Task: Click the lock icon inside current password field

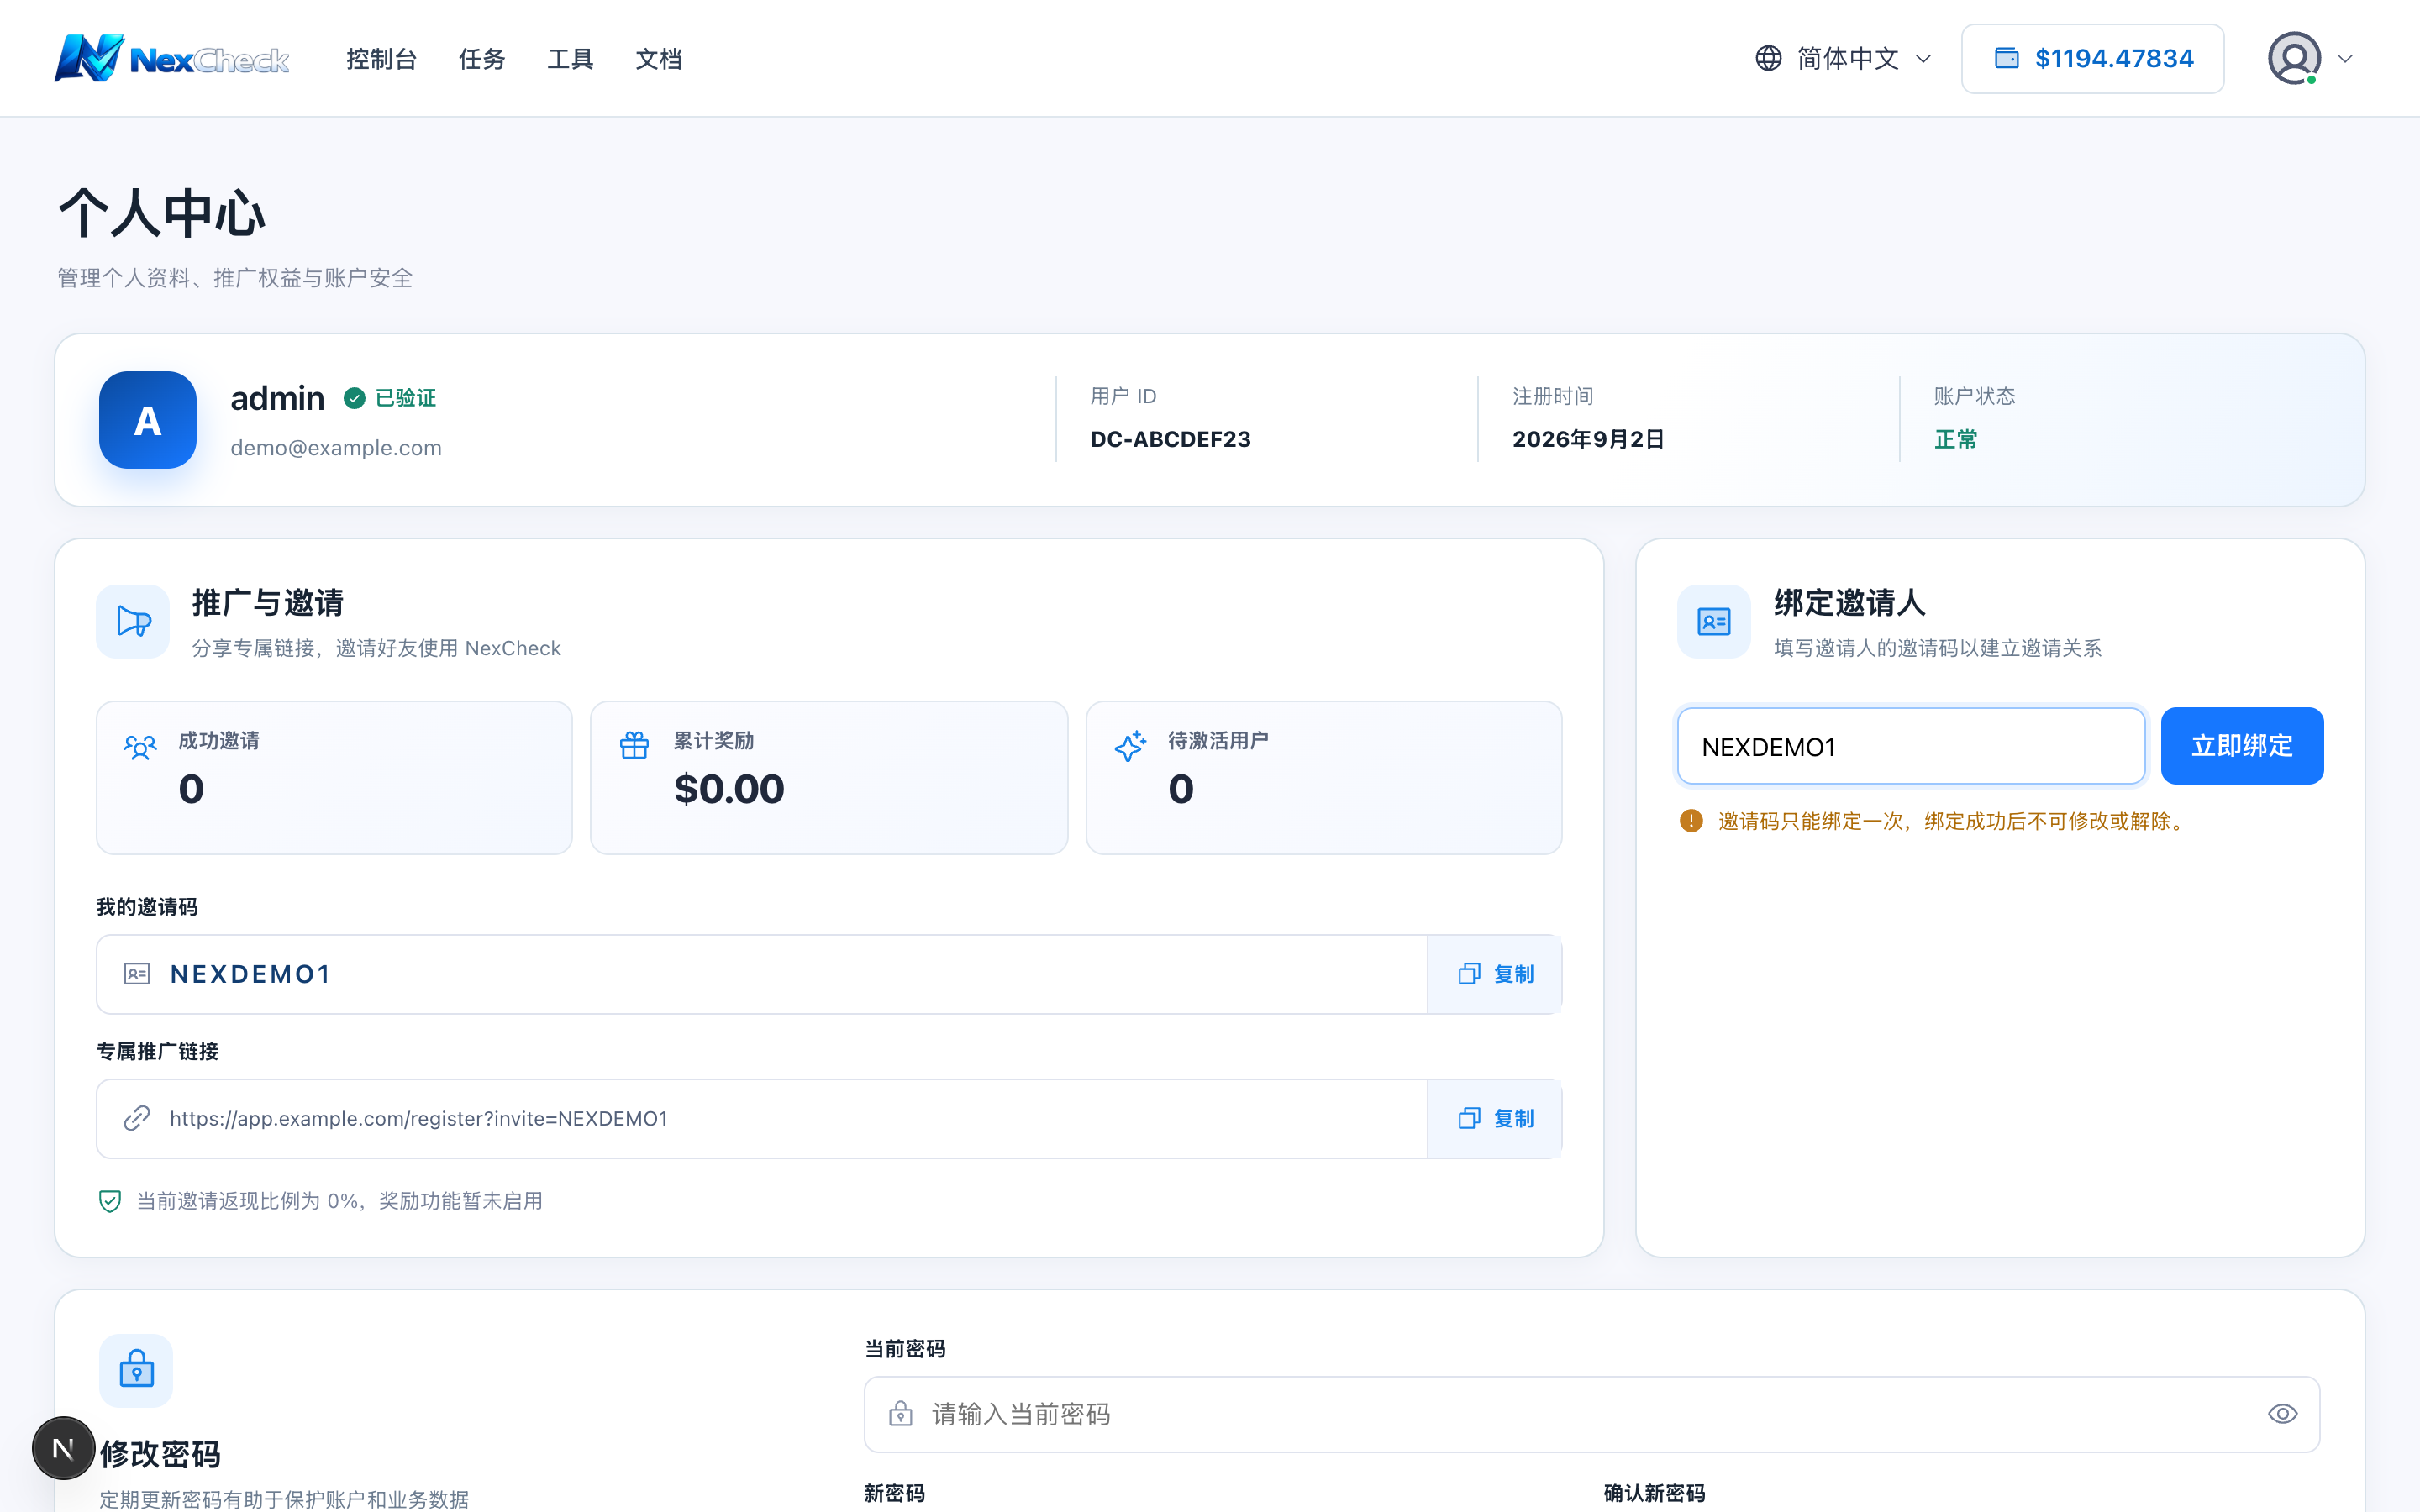Action: [900, 1414]
